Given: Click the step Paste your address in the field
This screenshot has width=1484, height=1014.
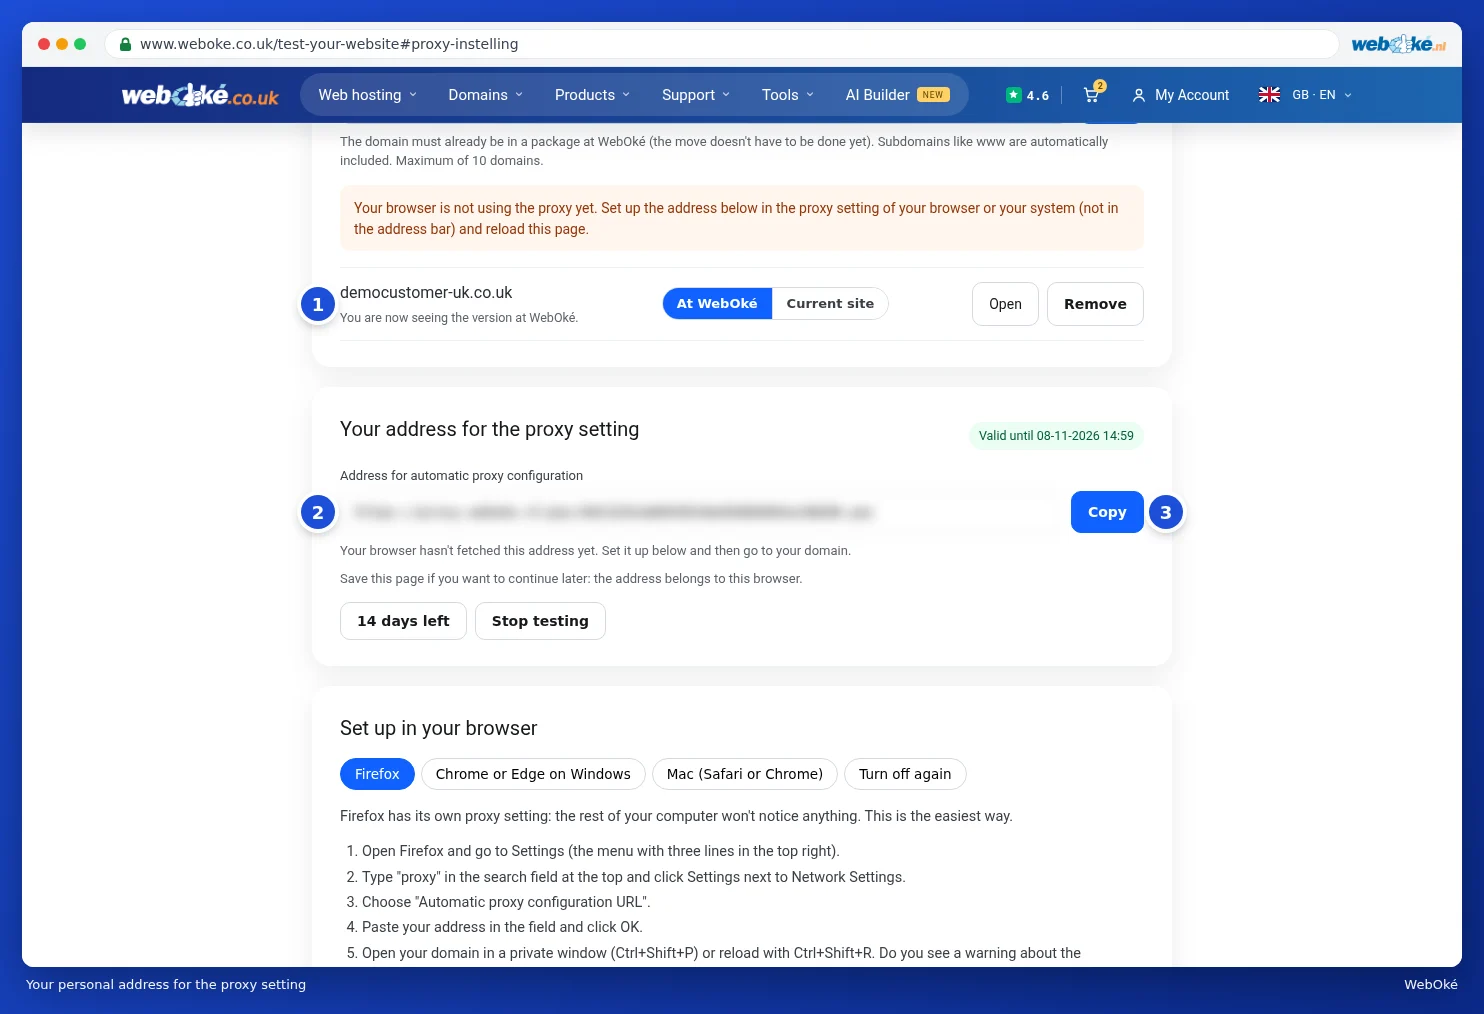Looking at the screenshot, I should tap(502, 927).
